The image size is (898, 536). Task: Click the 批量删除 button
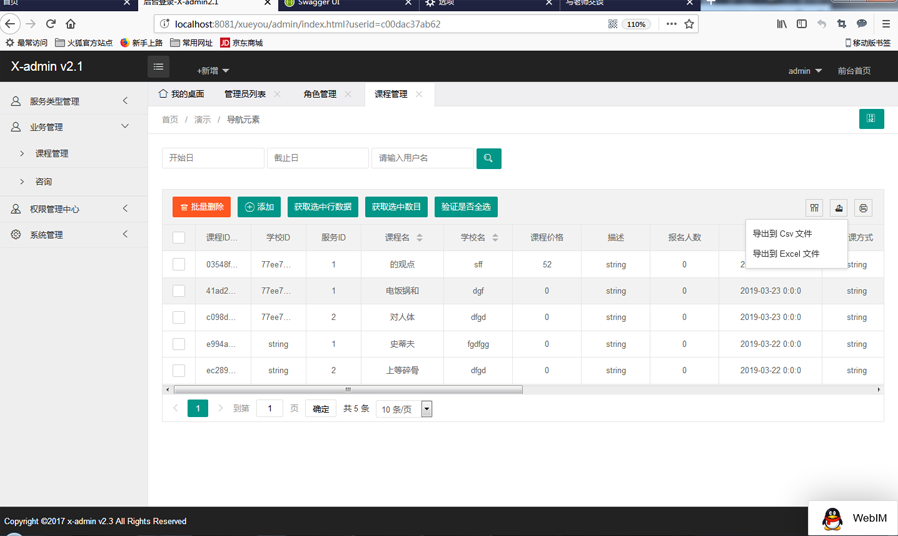pos(202,207)
